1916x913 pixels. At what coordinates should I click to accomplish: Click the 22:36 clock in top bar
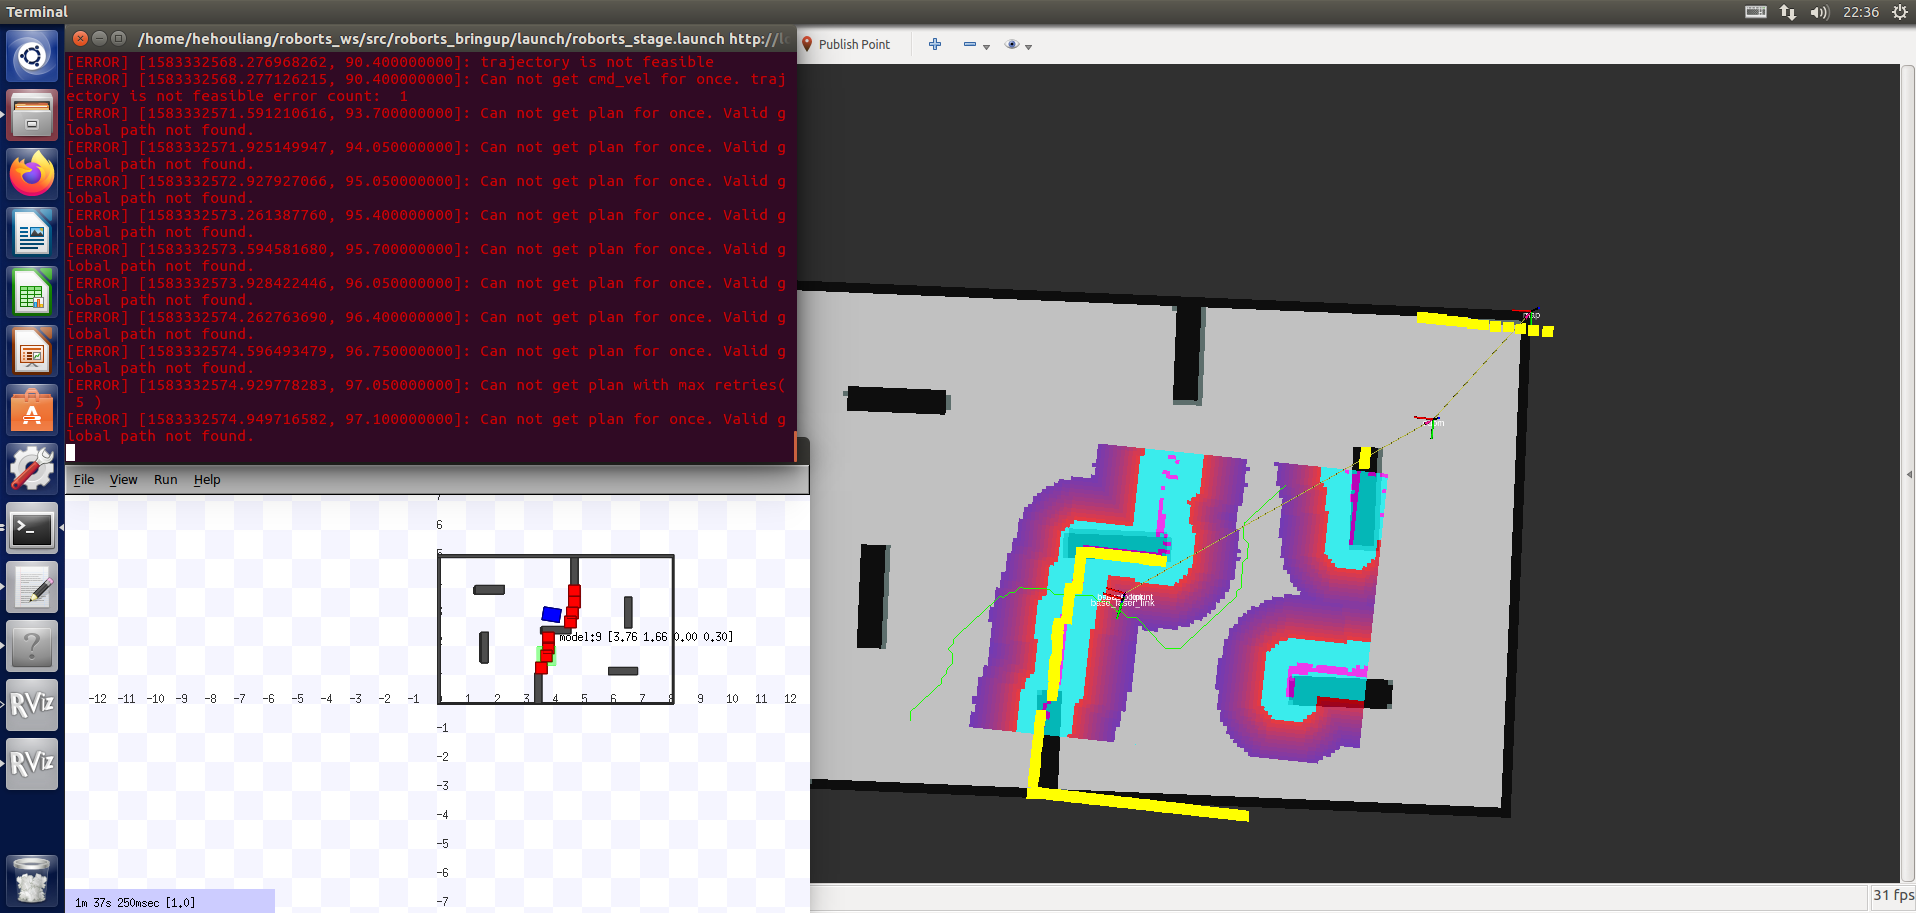[x=1861, y=12]
